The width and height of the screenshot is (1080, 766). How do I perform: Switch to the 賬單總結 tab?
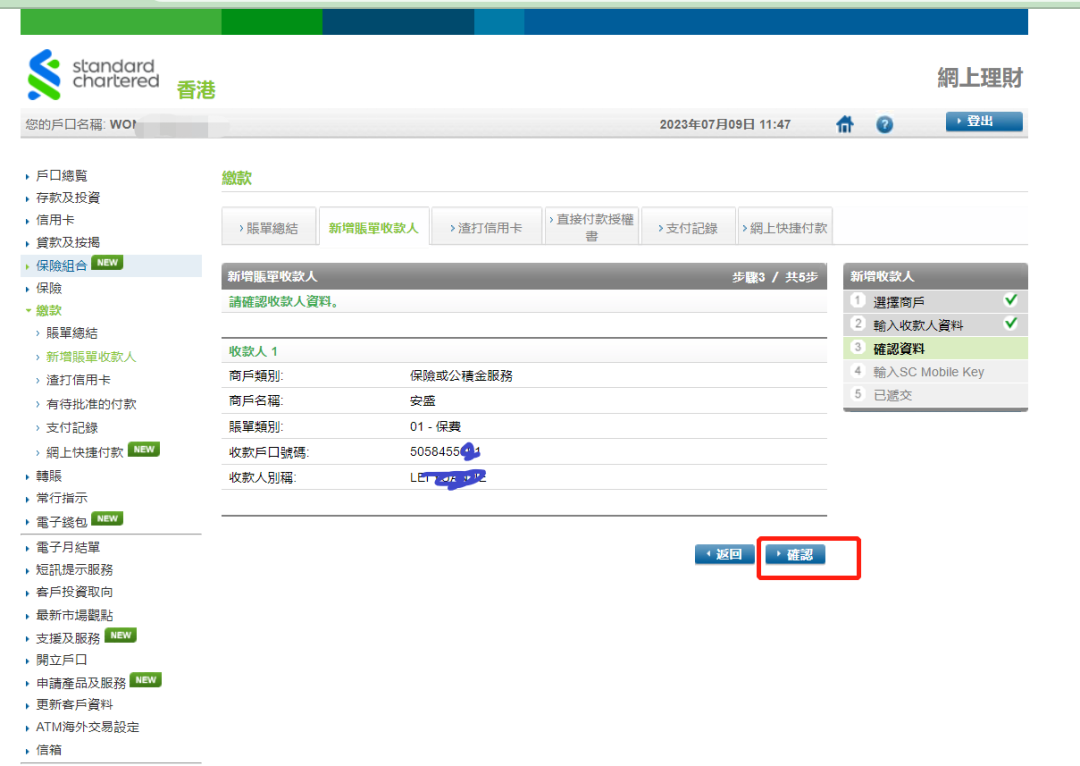pos(268,228)
